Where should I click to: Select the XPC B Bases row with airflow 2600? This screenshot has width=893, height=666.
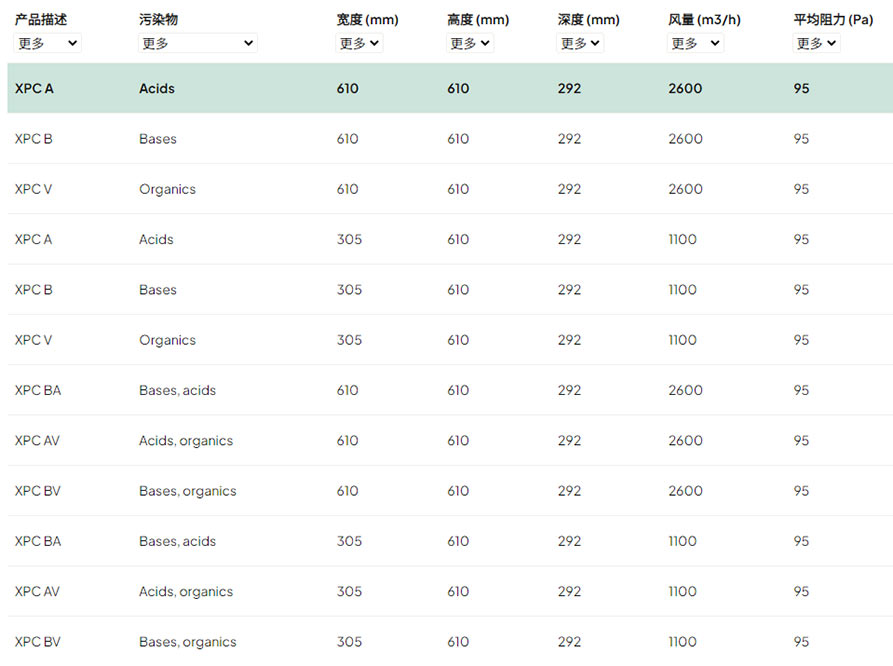pyautogui.click(x=450, y=138)
